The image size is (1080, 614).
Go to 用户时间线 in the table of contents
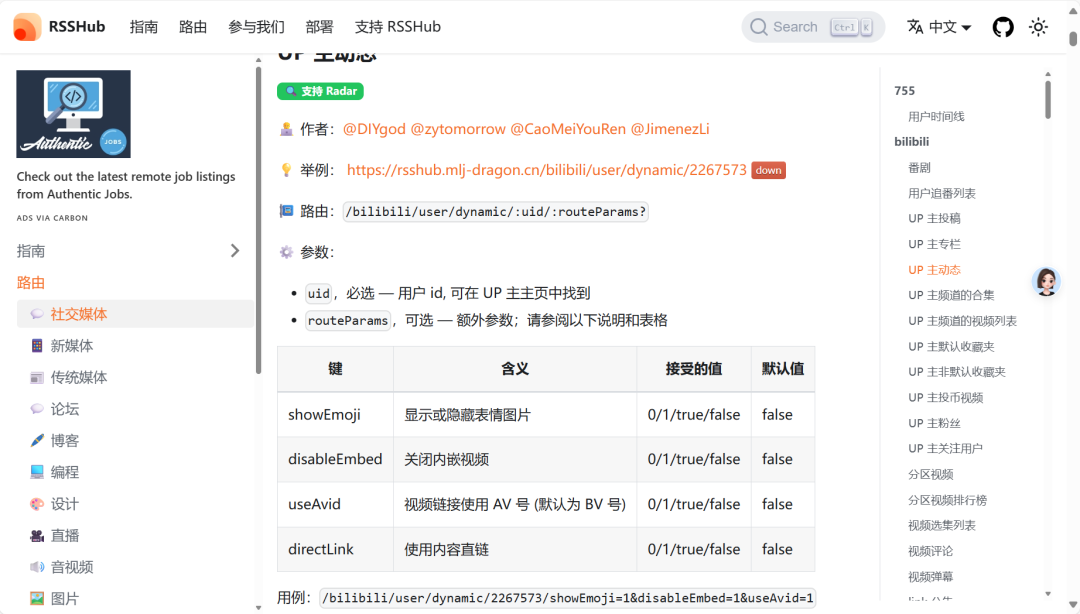(935, 116)
